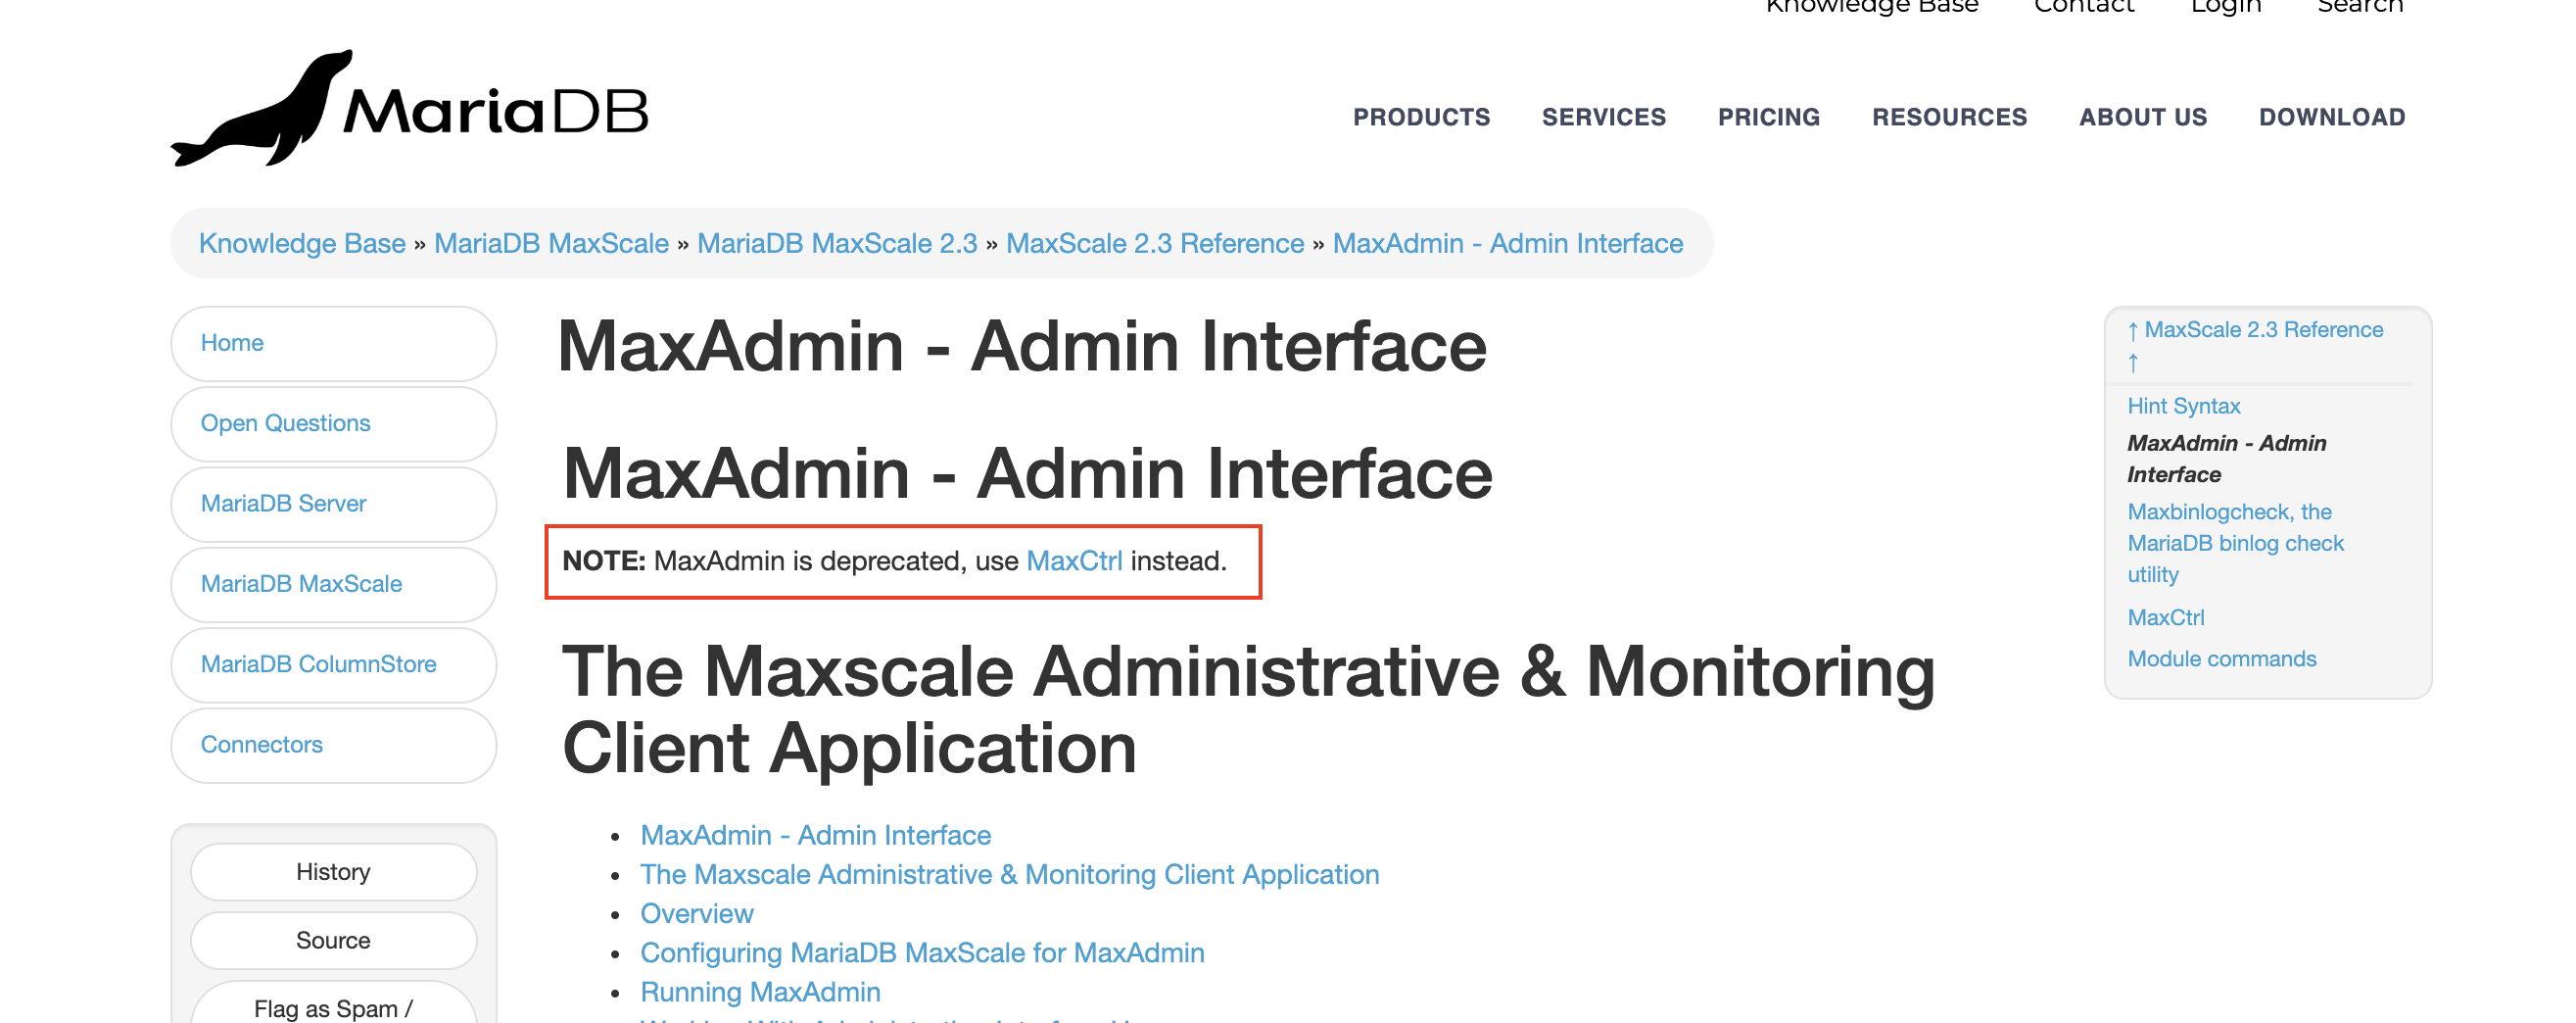Follow the MaxCtrl link in the deprecation note
Screen dimensions: 2576x1023
(1074, 561)
